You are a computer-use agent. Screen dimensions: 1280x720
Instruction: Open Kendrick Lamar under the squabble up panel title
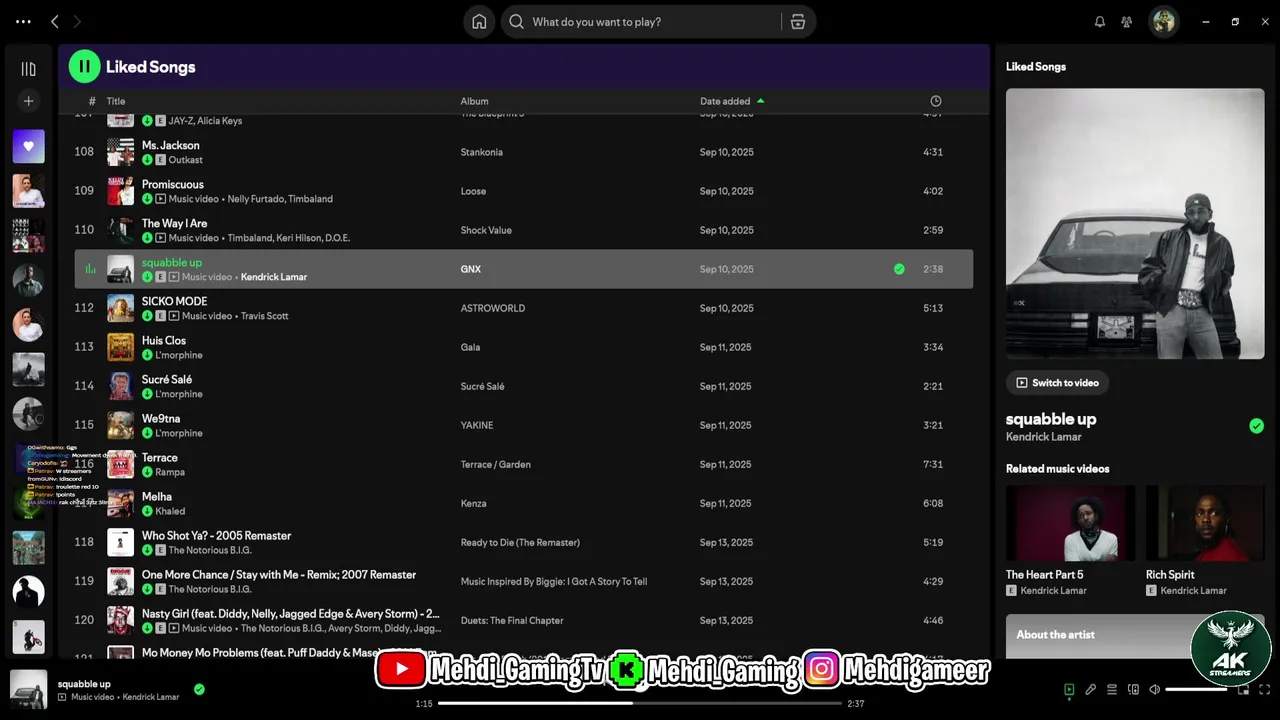click(1043, 437)
